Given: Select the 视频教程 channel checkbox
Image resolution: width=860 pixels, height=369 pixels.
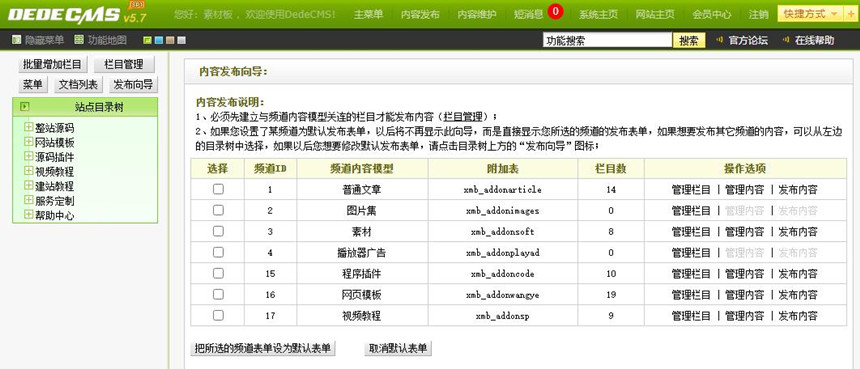Looking at the screenshot, I should pos(218,315).
